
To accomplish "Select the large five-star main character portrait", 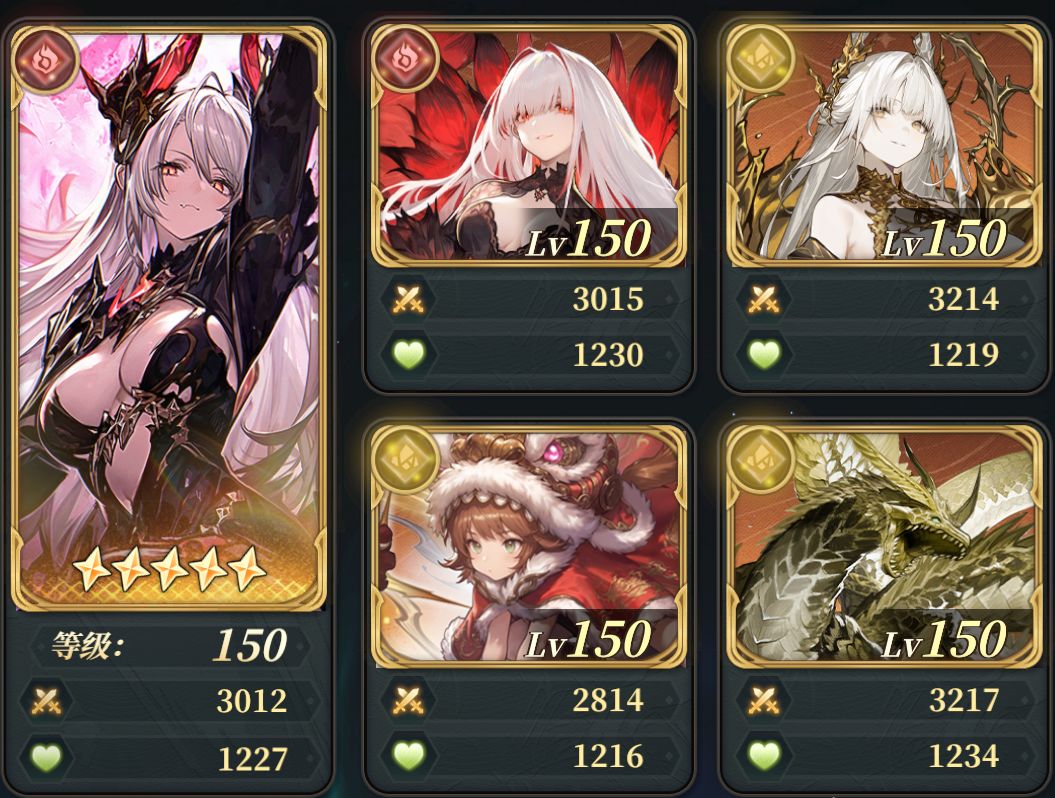I will (x=168, y=318).
